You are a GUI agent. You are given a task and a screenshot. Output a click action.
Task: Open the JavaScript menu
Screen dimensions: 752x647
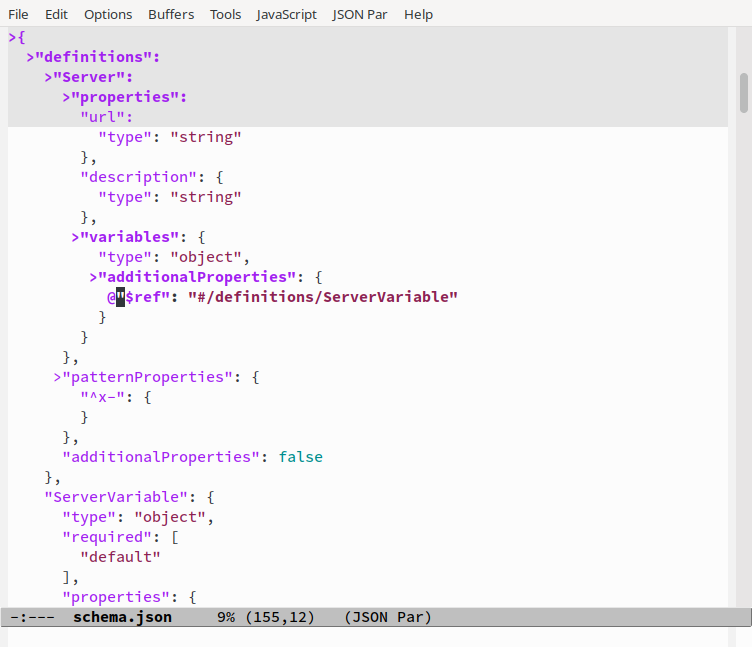(x=286, y=14)
